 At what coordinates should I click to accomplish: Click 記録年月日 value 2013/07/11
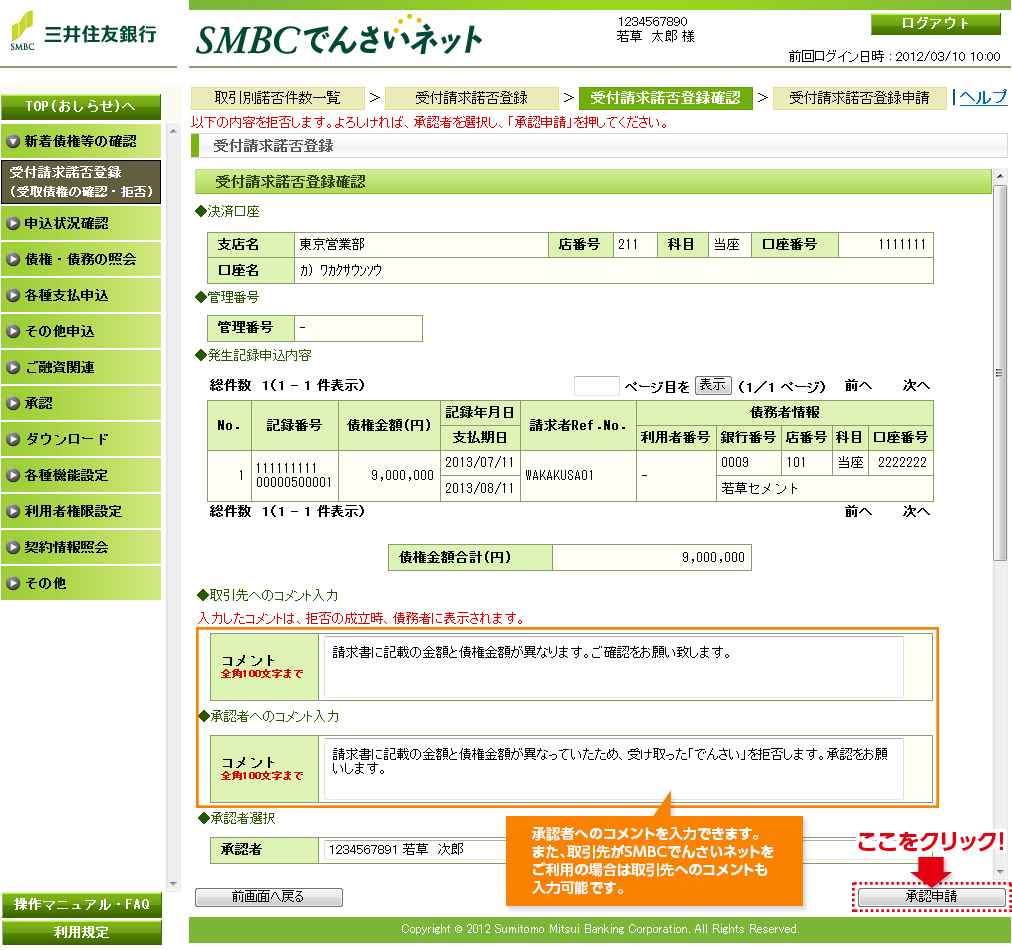[x=479, y=463]
